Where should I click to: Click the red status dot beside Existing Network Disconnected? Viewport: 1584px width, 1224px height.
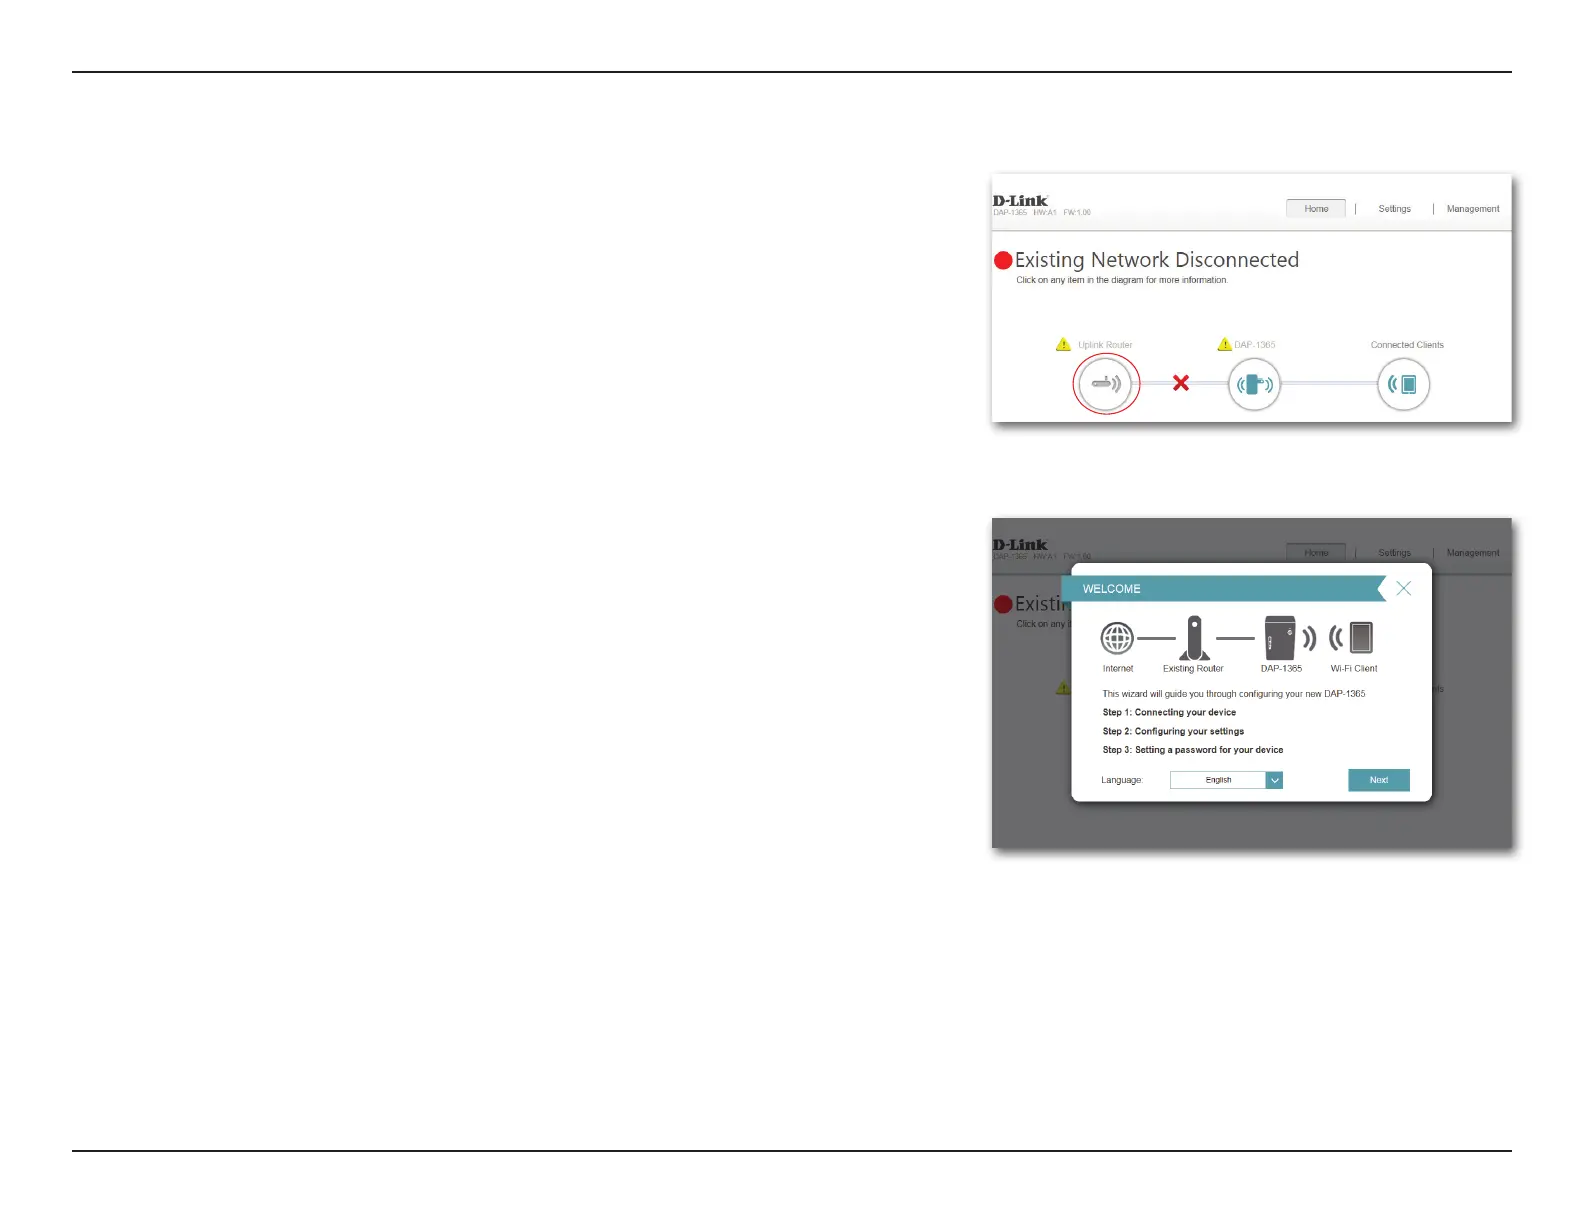[1003, 260]
